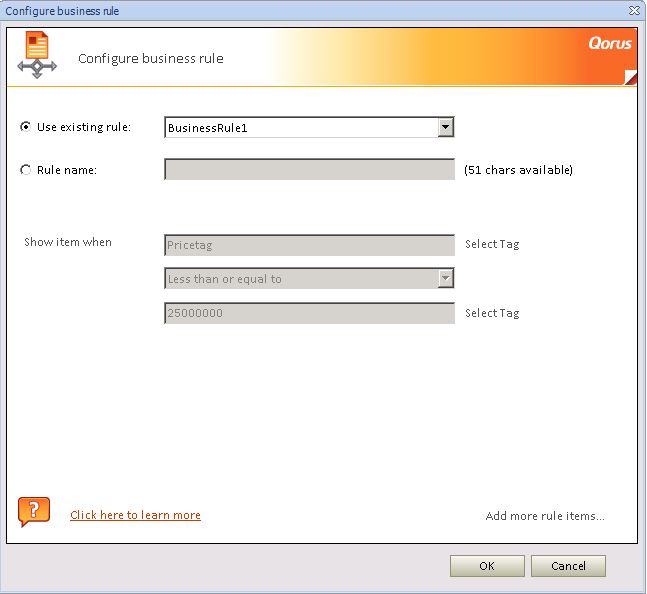Viewport: 647px width, 594px height.
Task: Open the BusinessRule1 dropdown arrow
Action: tap(446, 127)
